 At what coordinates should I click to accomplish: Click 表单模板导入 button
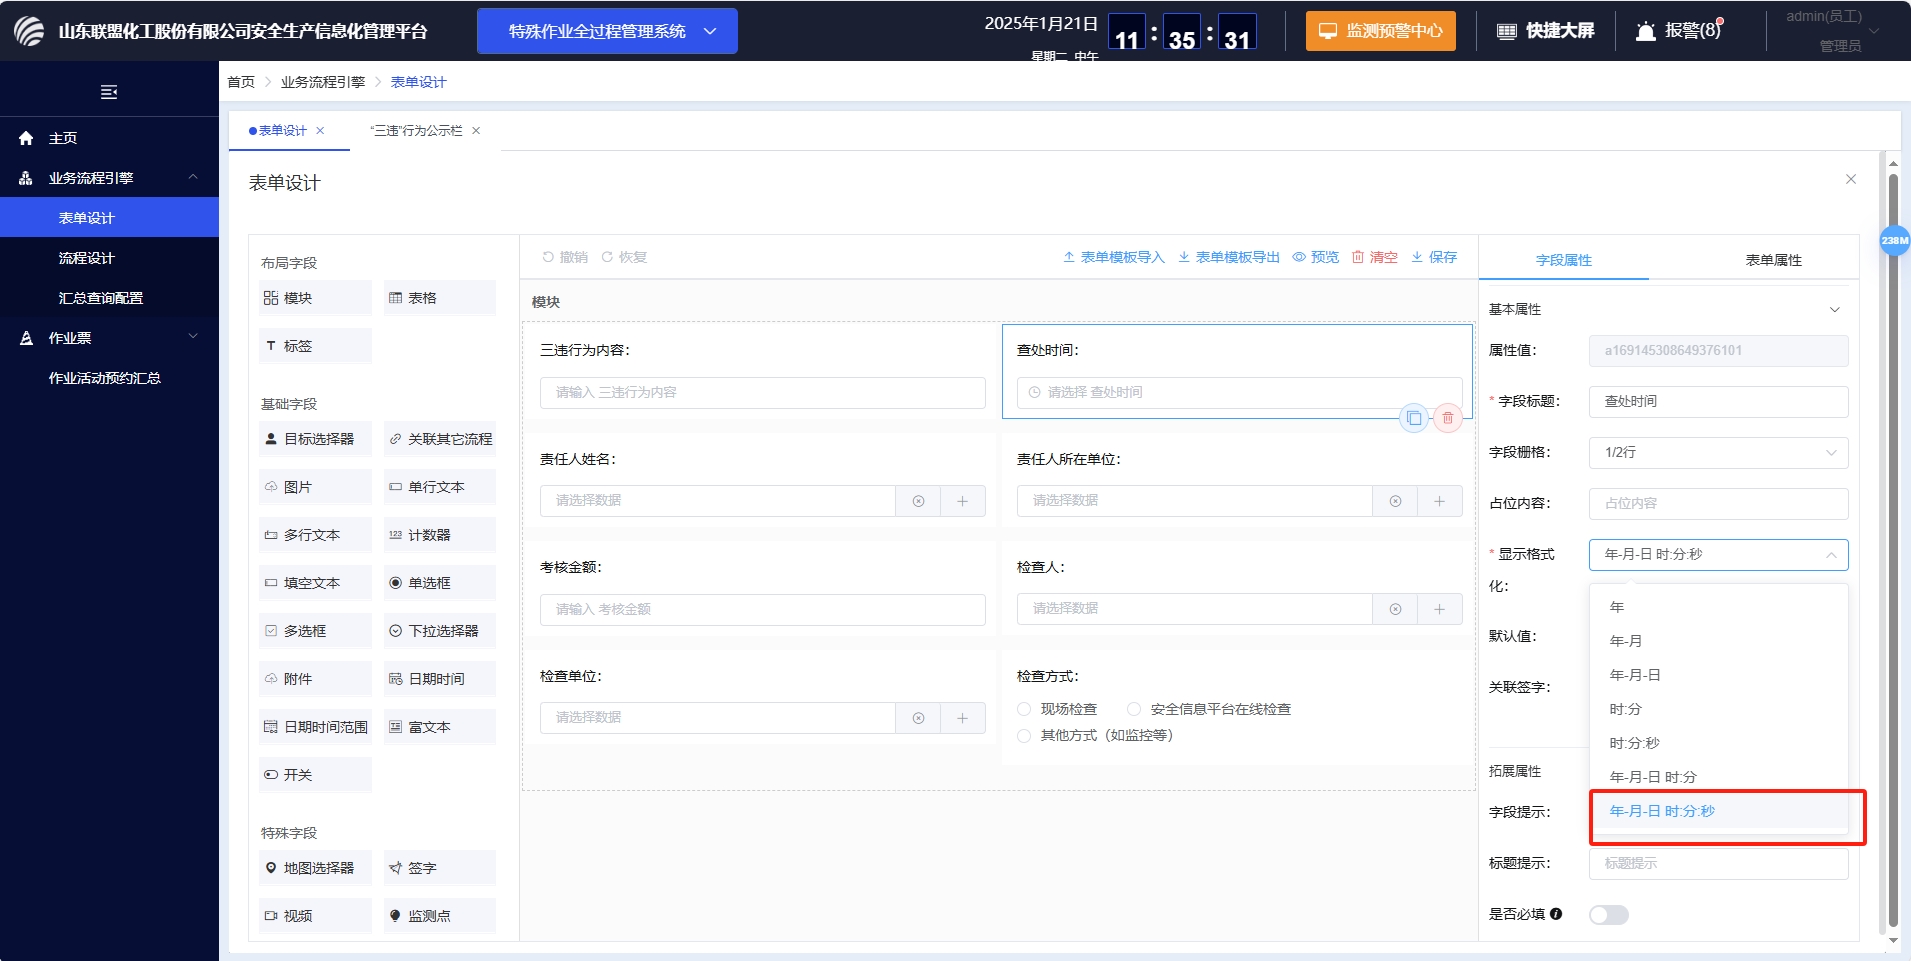pos(1114,257)
